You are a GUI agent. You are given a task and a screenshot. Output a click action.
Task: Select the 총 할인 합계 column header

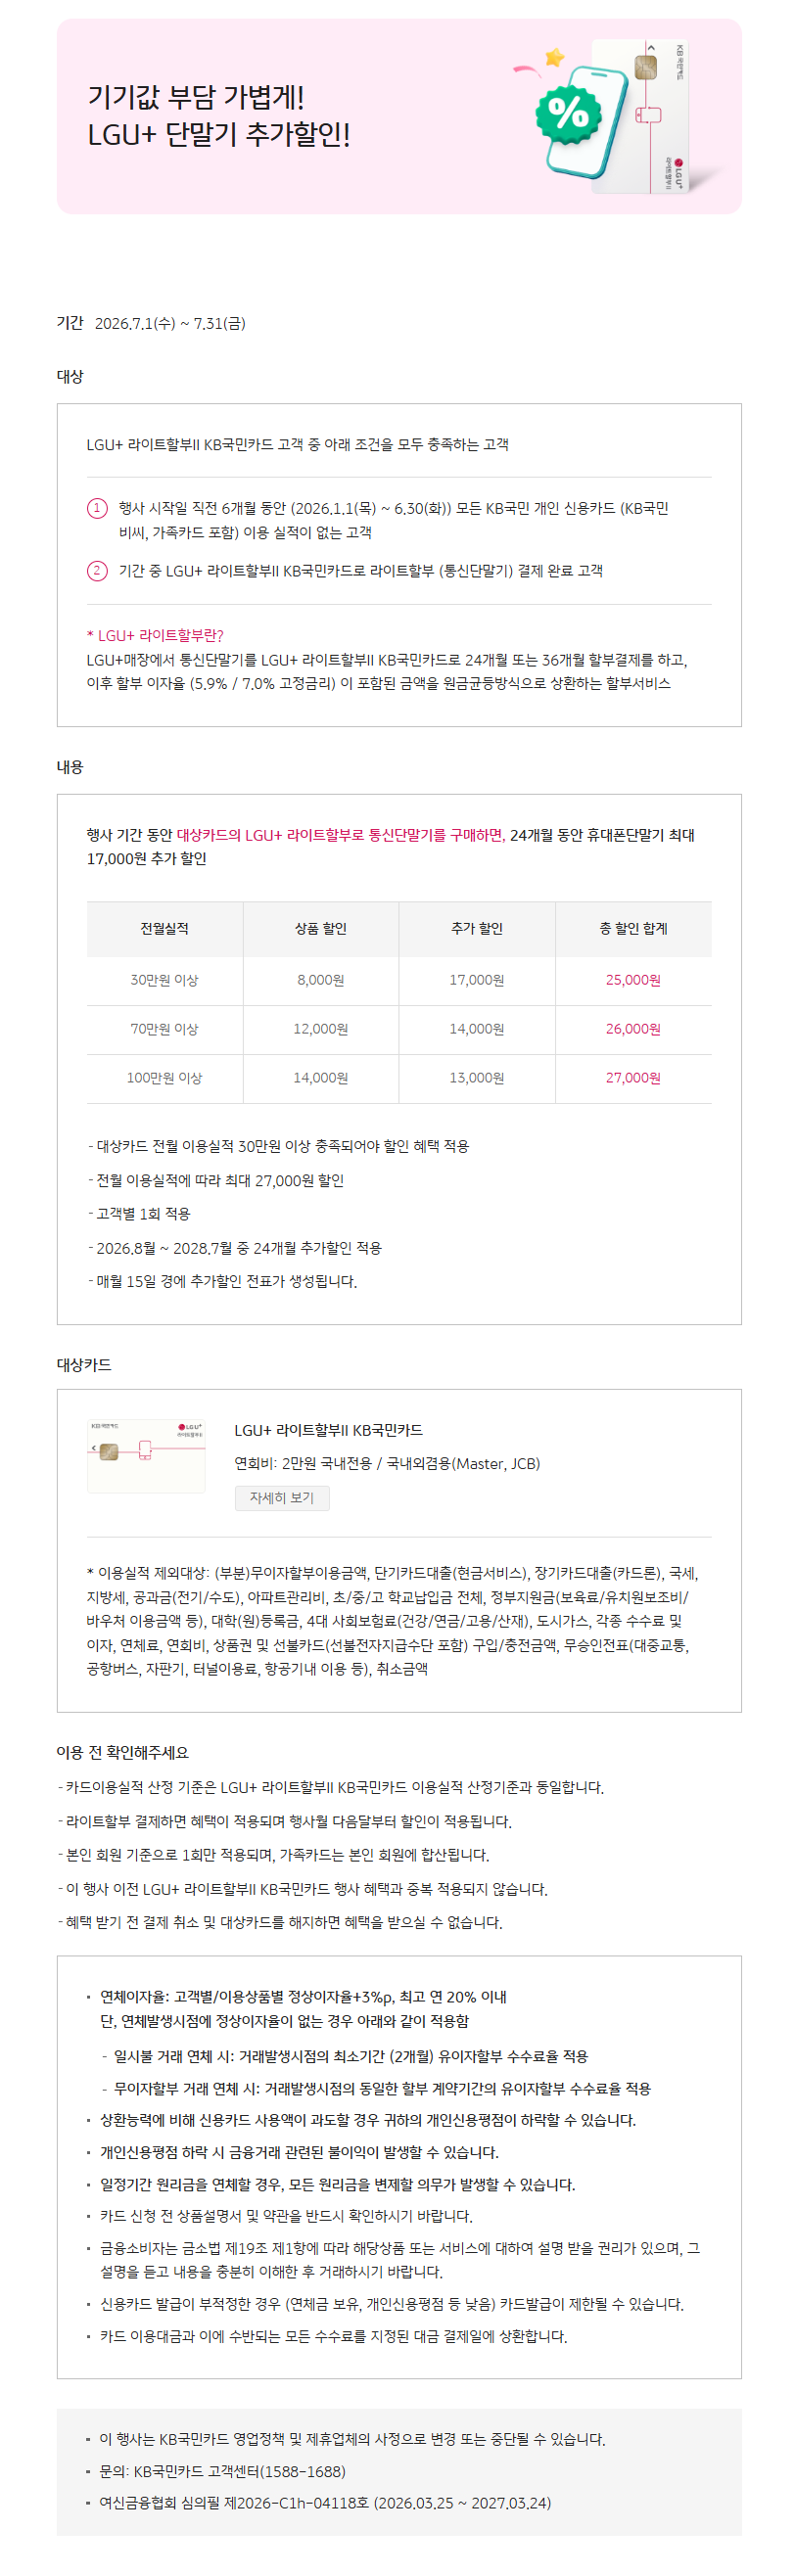click(x=634, y=929)
